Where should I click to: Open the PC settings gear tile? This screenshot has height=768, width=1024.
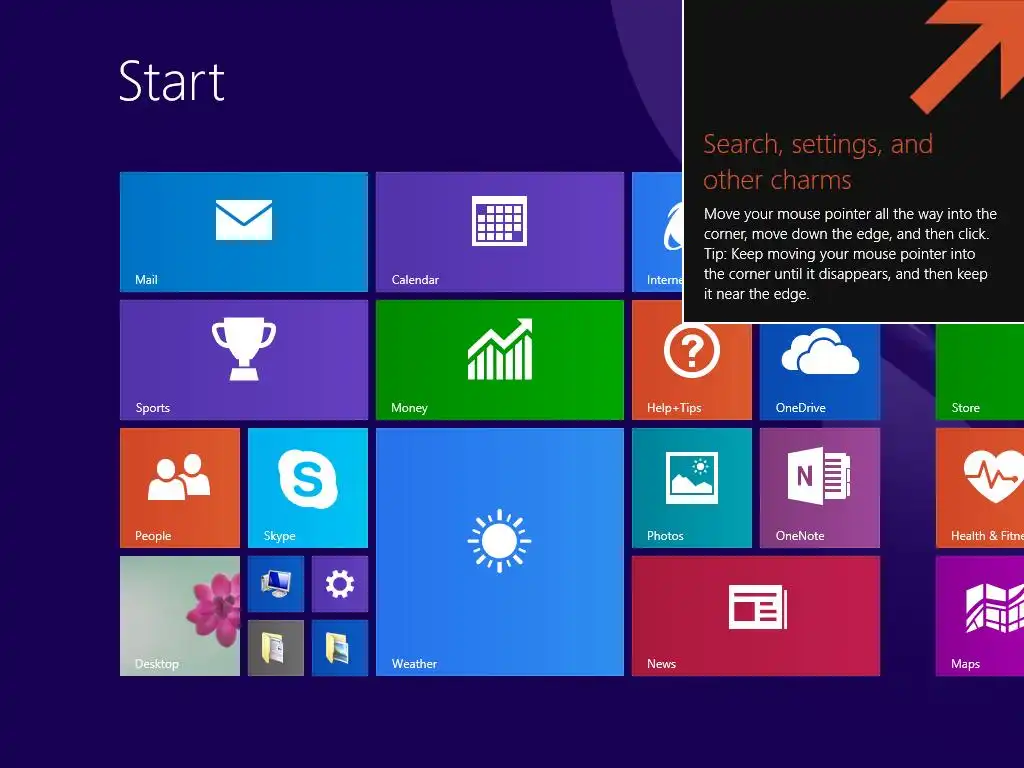[x=340, y=584]
